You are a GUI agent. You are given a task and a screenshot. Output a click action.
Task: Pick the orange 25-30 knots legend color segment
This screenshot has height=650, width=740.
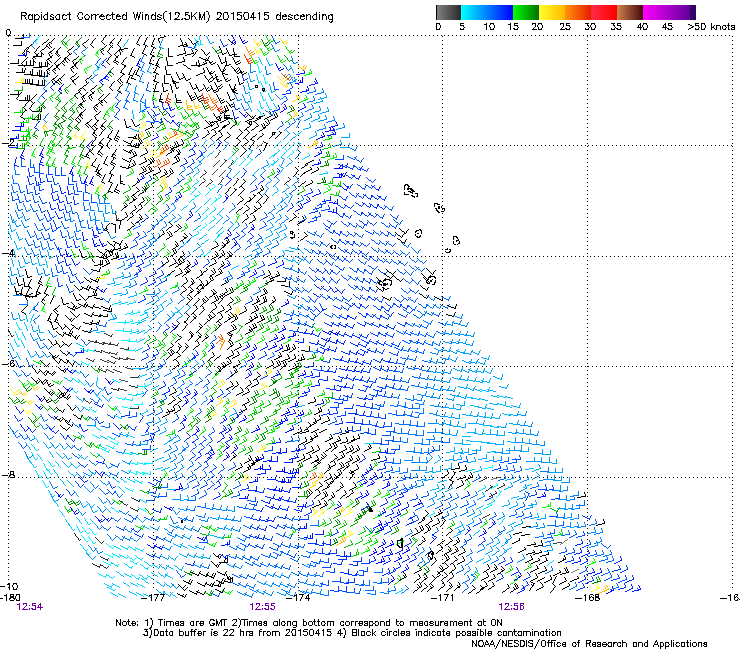[x=578, y=12]
